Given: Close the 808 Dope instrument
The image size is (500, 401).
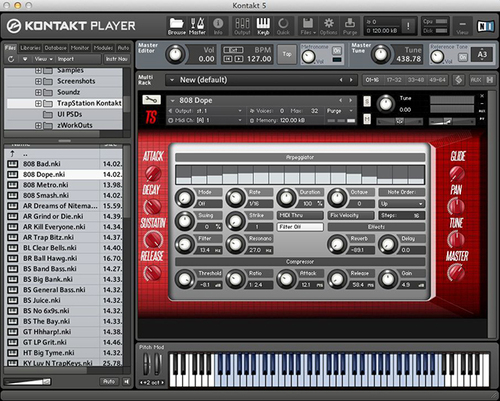Looking at the screenshot, I should pos(482,96).
